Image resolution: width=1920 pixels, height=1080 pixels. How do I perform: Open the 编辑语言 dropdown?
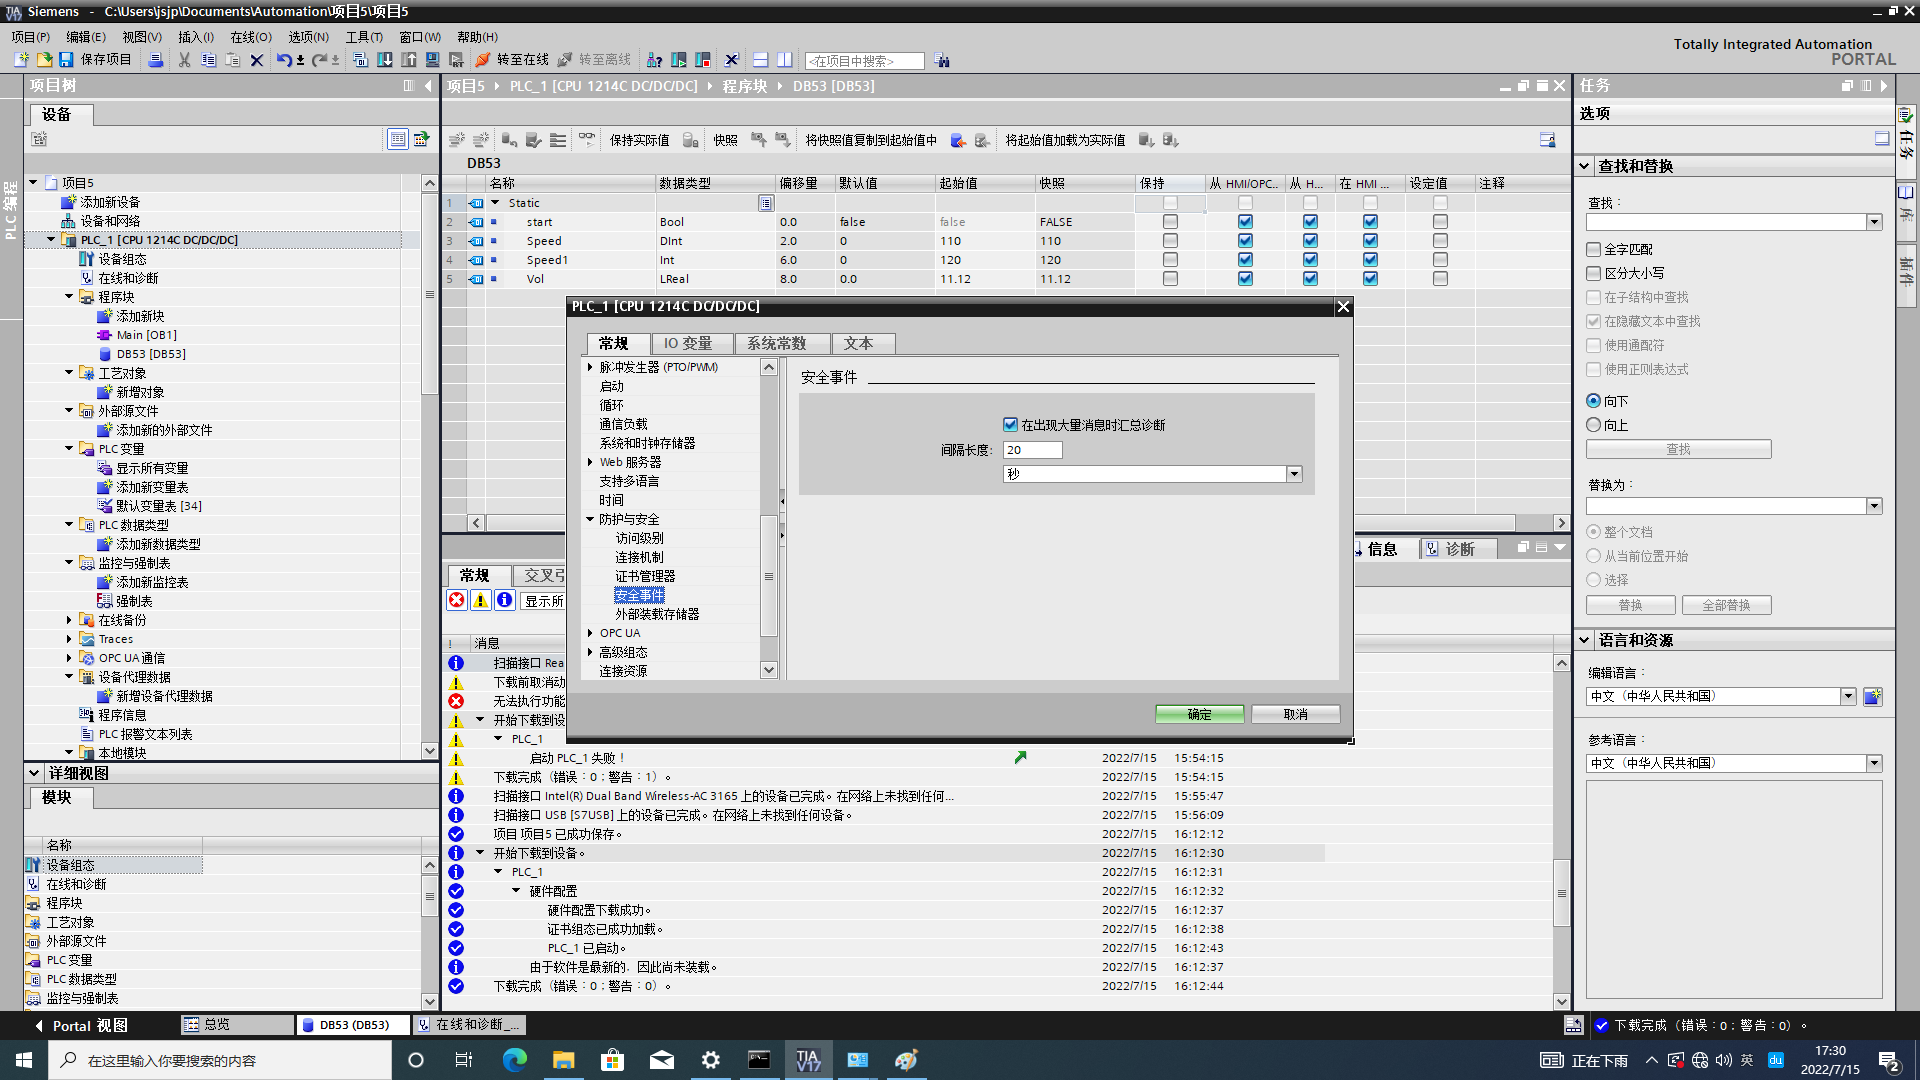pyautogui.click(x=1848, y=696)
